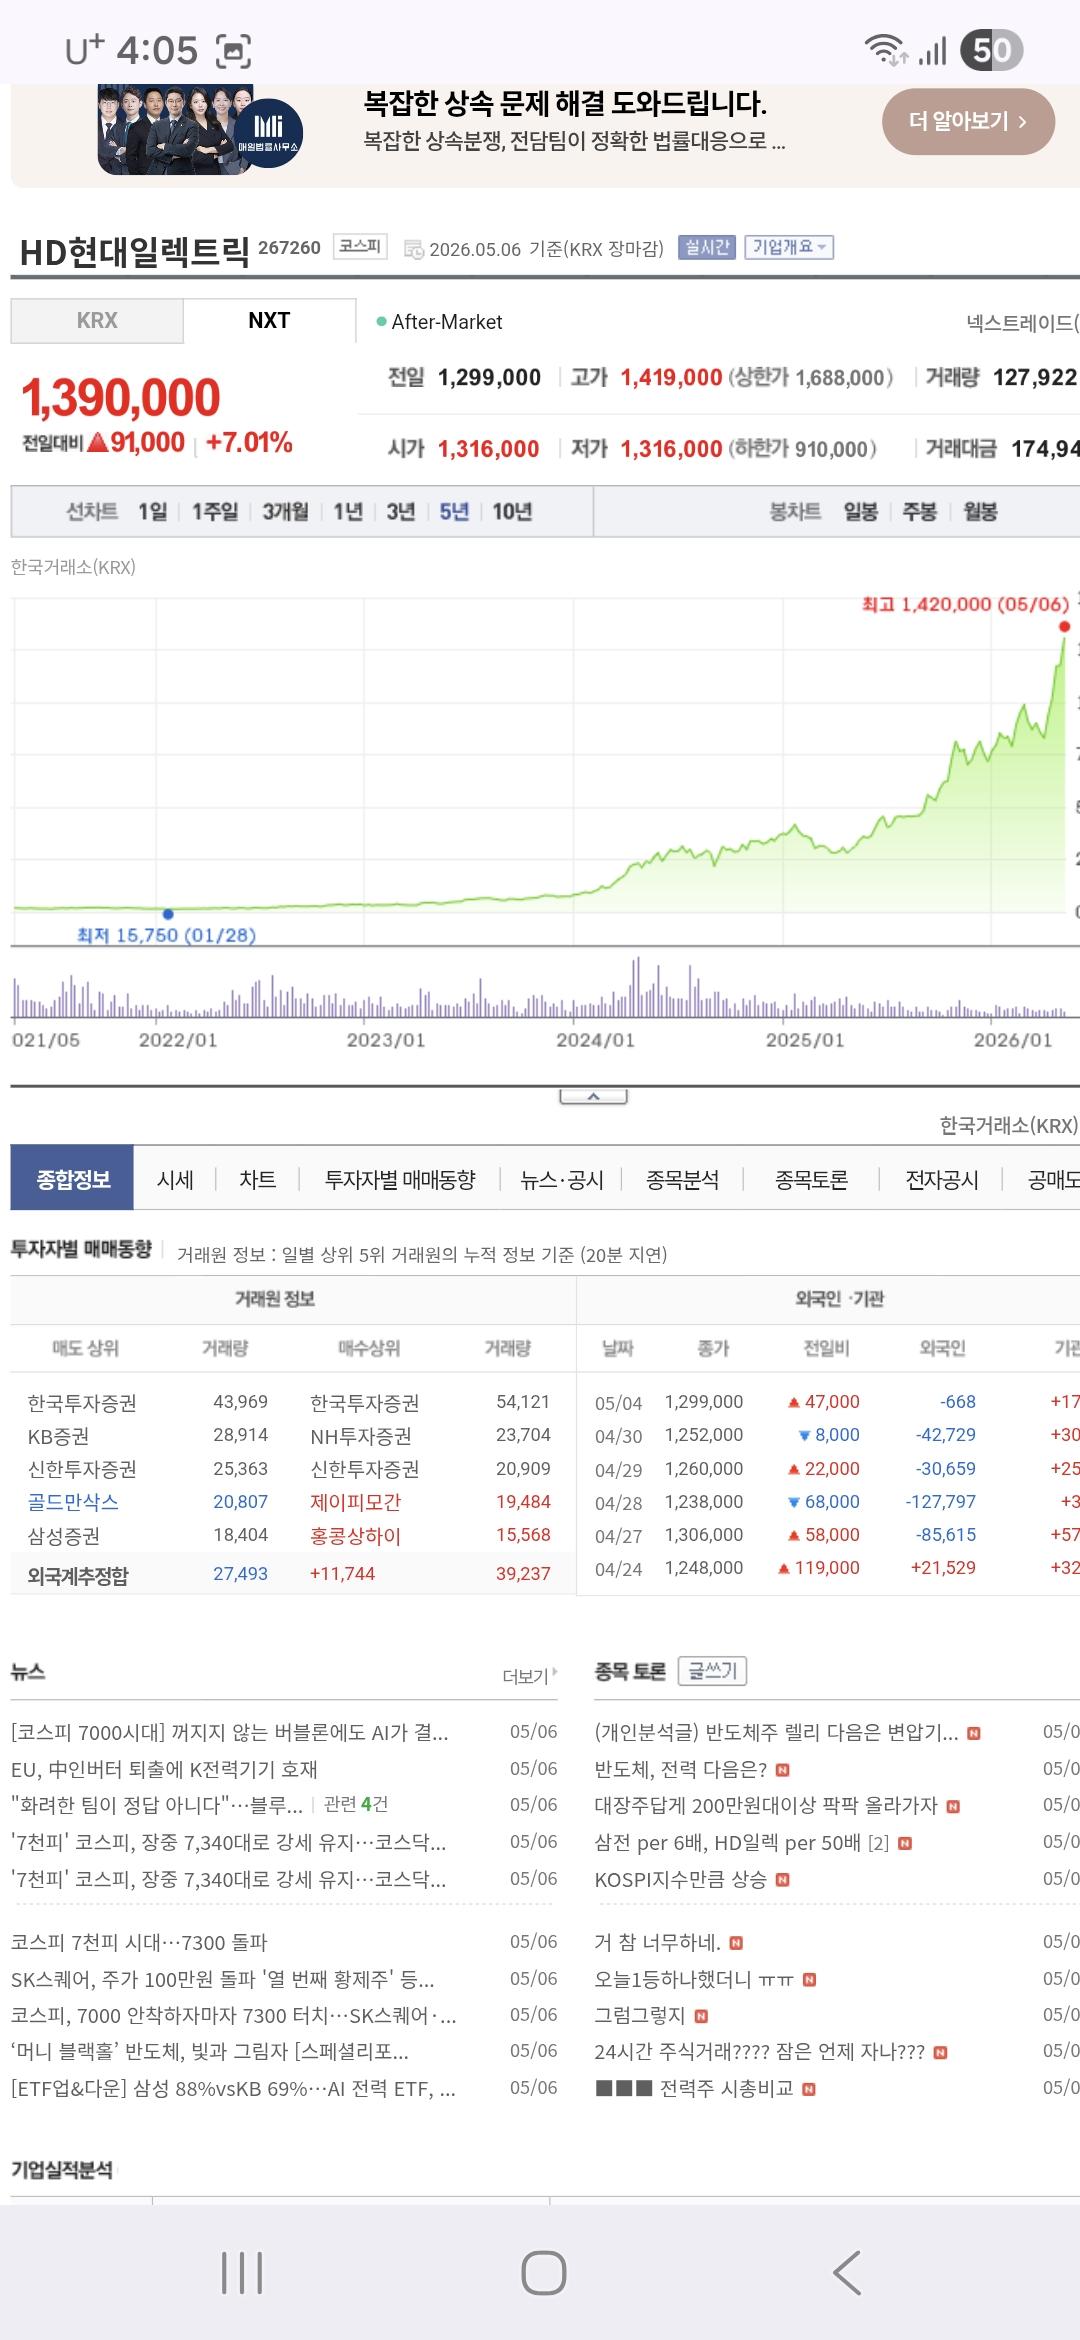Screen dimensions: 1080x2340
Task: Tap the Android home button
Action: click(543, 2272)
